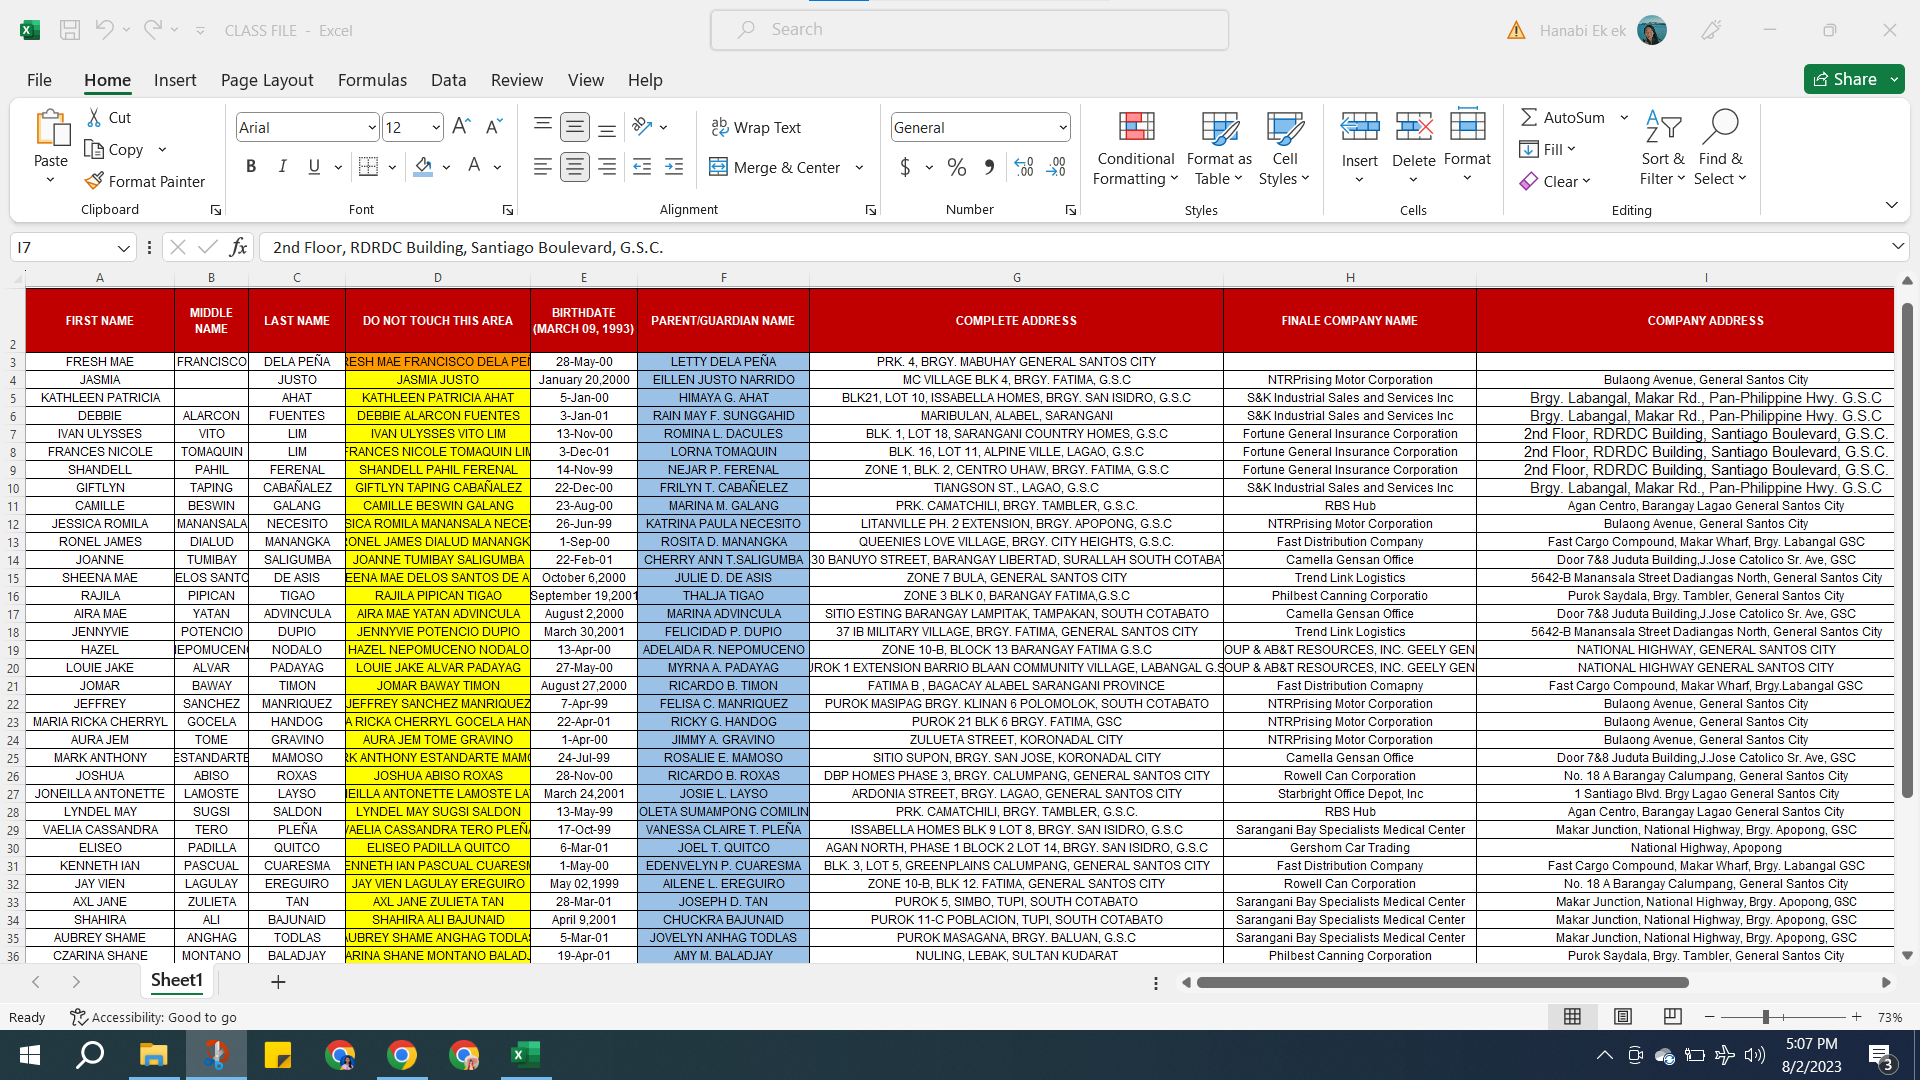This screenshot has width=1920, height=1080.
Task: Open the Page Layout tab
Action: coord(267,80)
